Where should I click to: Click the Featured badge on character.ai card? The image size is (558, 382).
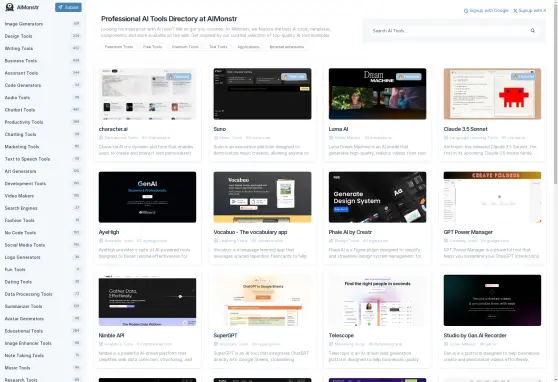179,77
